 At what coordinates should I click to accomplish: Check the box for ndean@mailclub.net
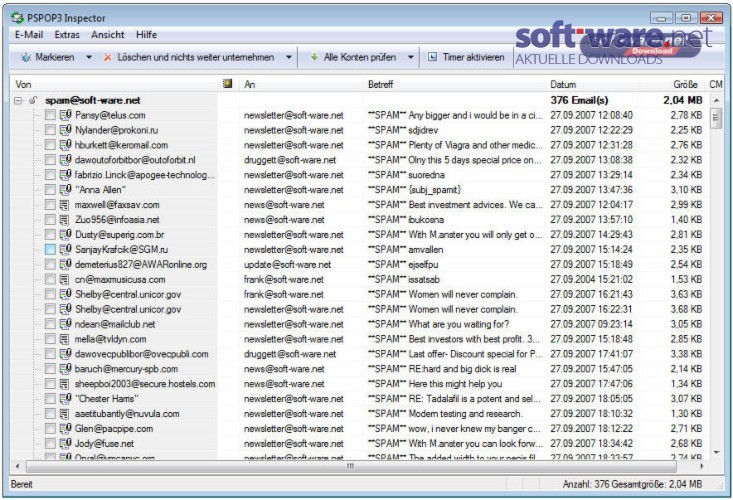pos(50,324)
